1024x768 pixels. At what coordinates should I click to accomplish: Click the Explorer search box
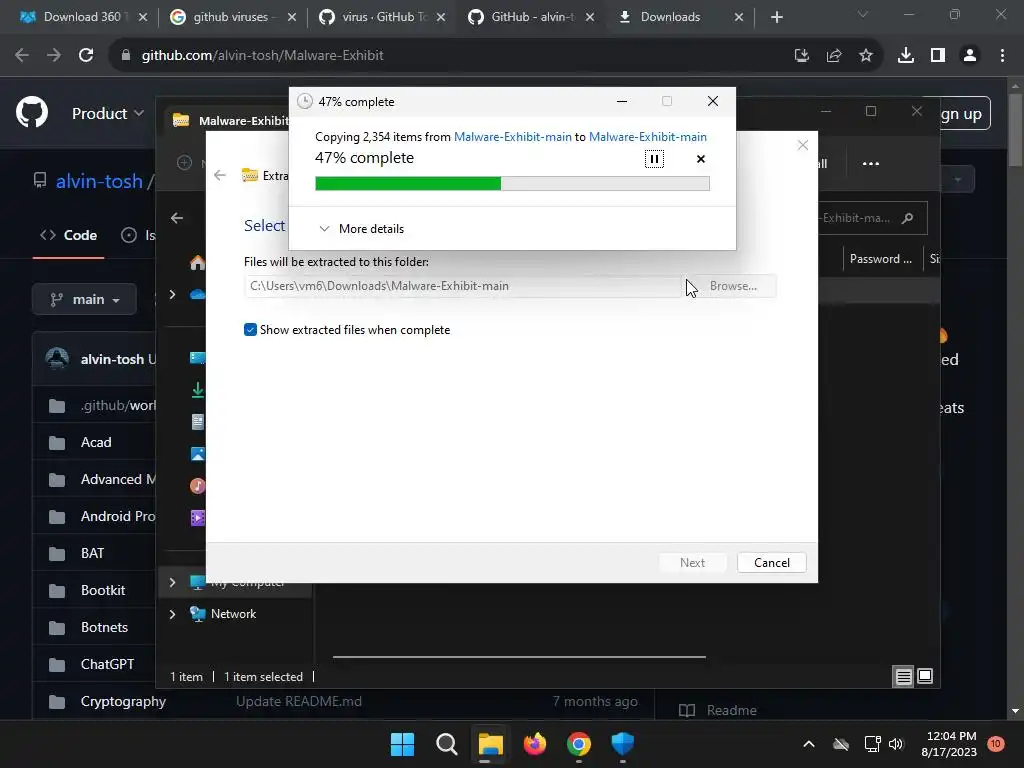[x=872, y=218]
